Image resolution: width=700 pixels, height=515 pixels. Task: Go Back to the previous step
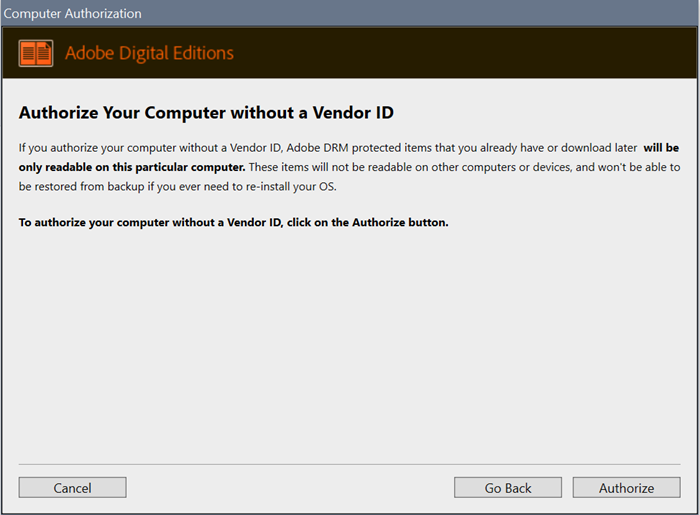click(x=508, y=487)
